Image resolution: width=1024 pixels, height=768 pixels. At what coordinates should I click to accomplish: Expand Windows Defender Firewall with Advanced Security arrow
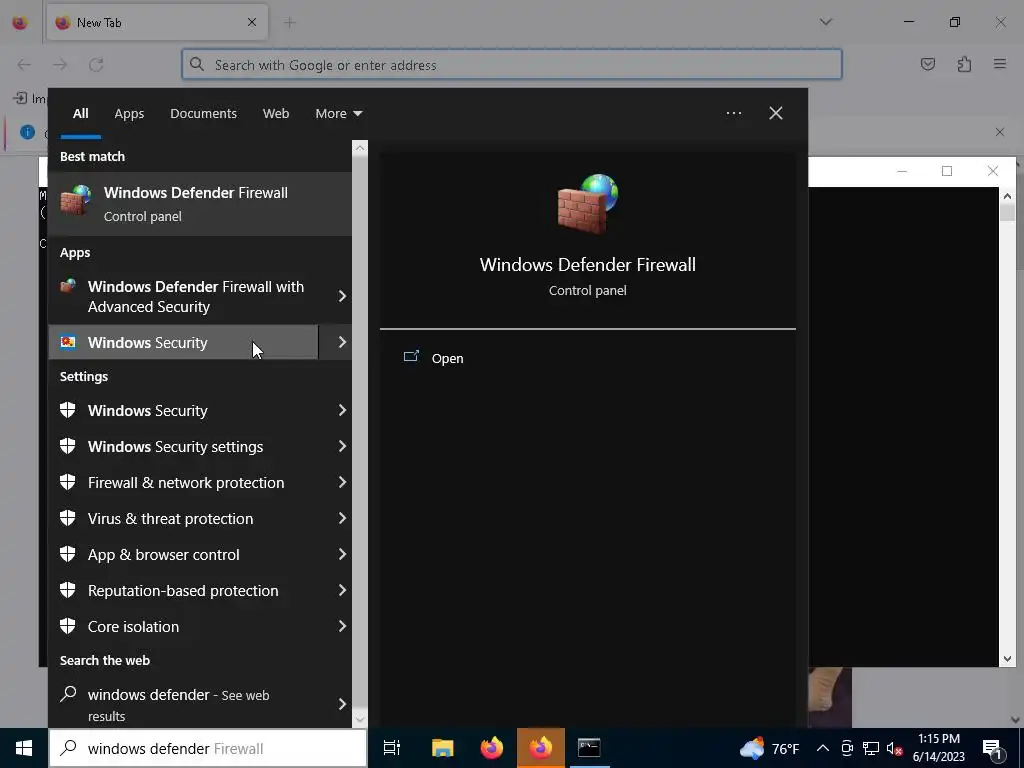(x=342, y=296)
